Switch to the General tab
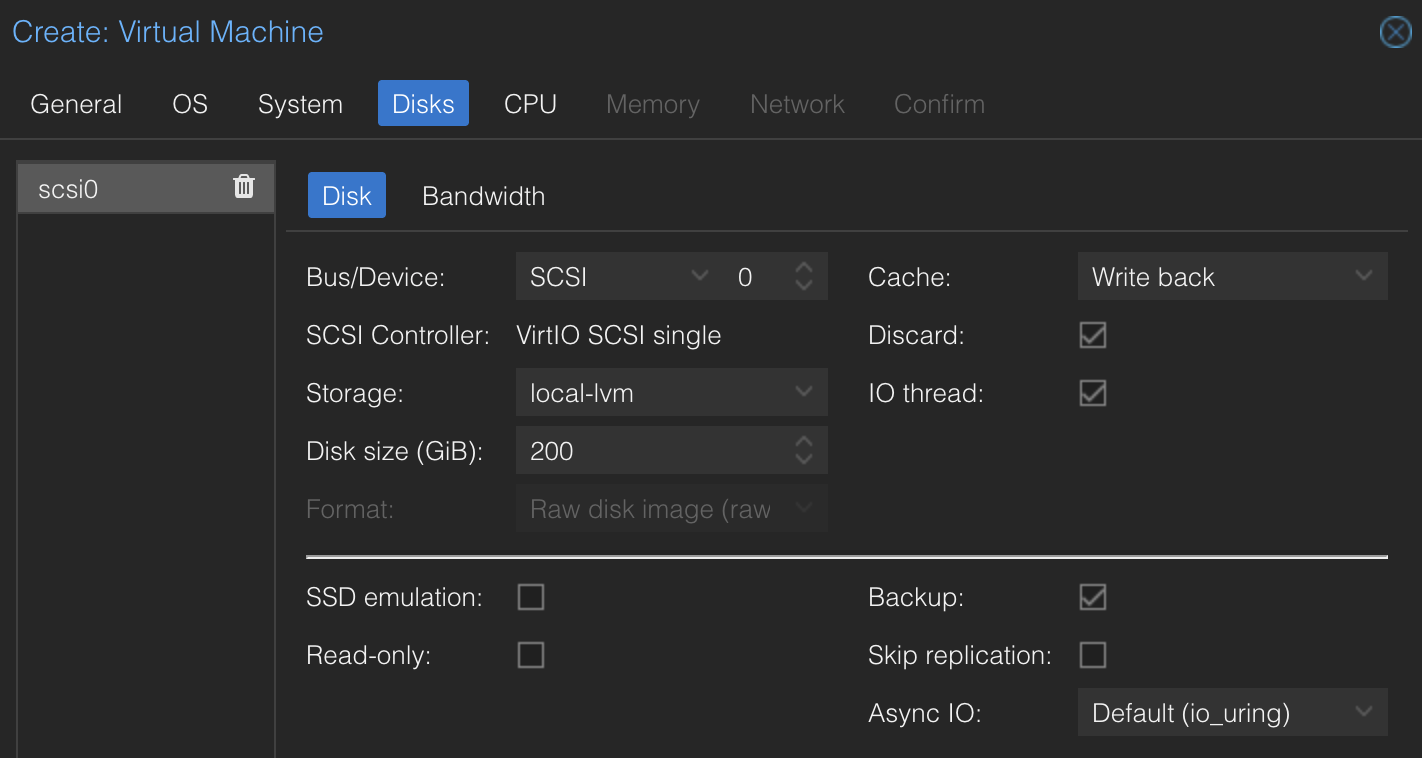The width and height of the screenshot is (1422, 758). (x=76, y=104)
